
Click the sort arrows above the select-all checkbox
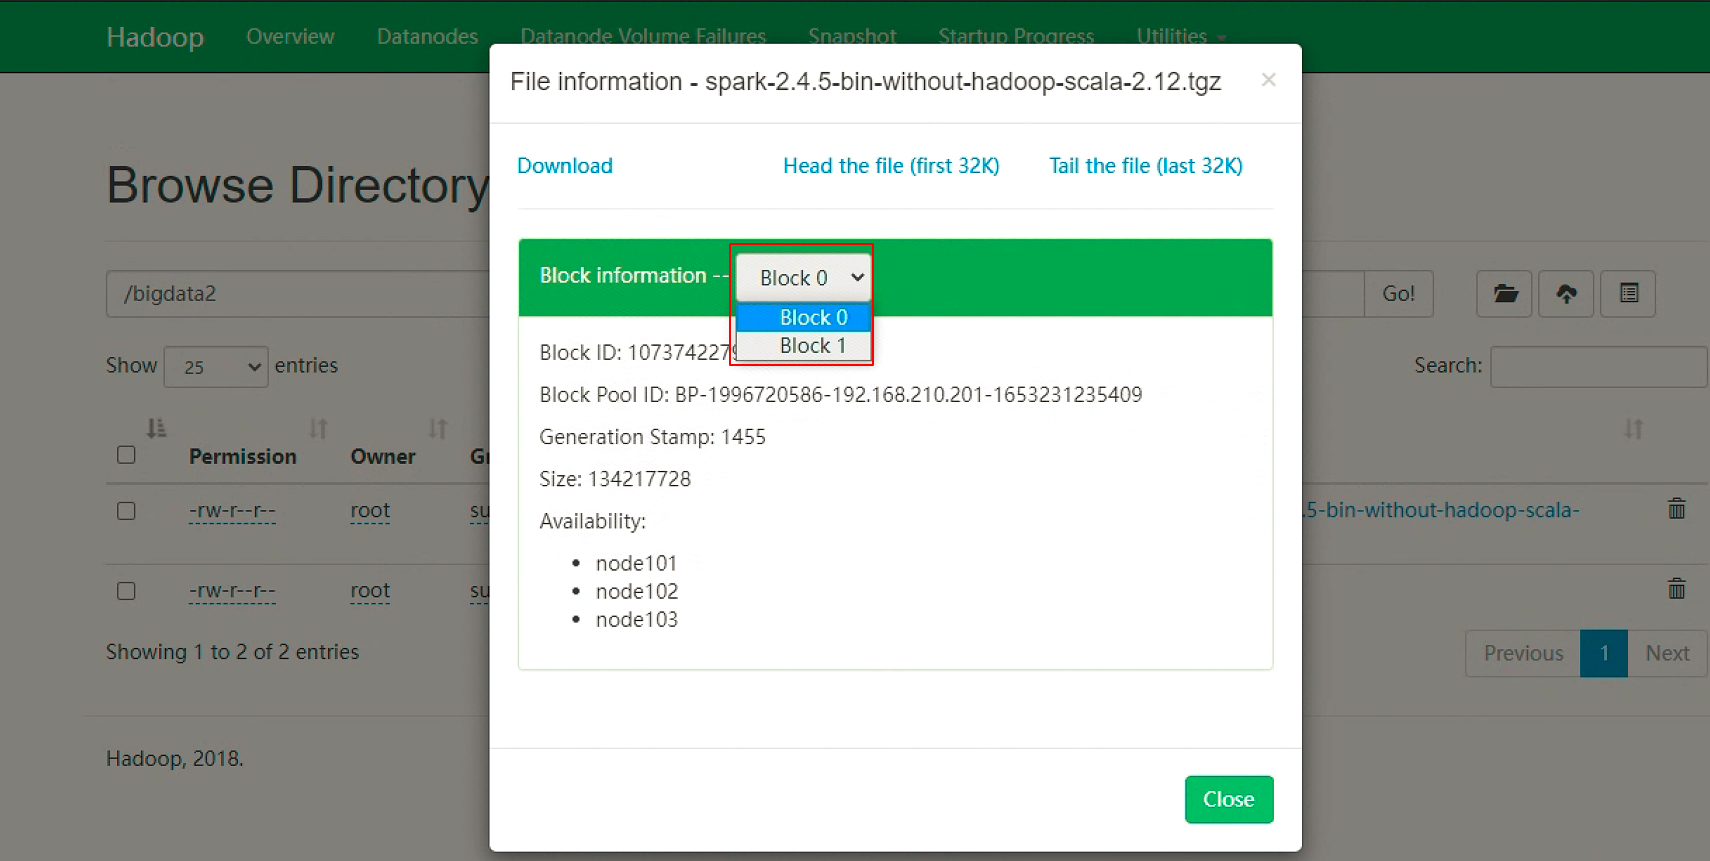[156, 429]
